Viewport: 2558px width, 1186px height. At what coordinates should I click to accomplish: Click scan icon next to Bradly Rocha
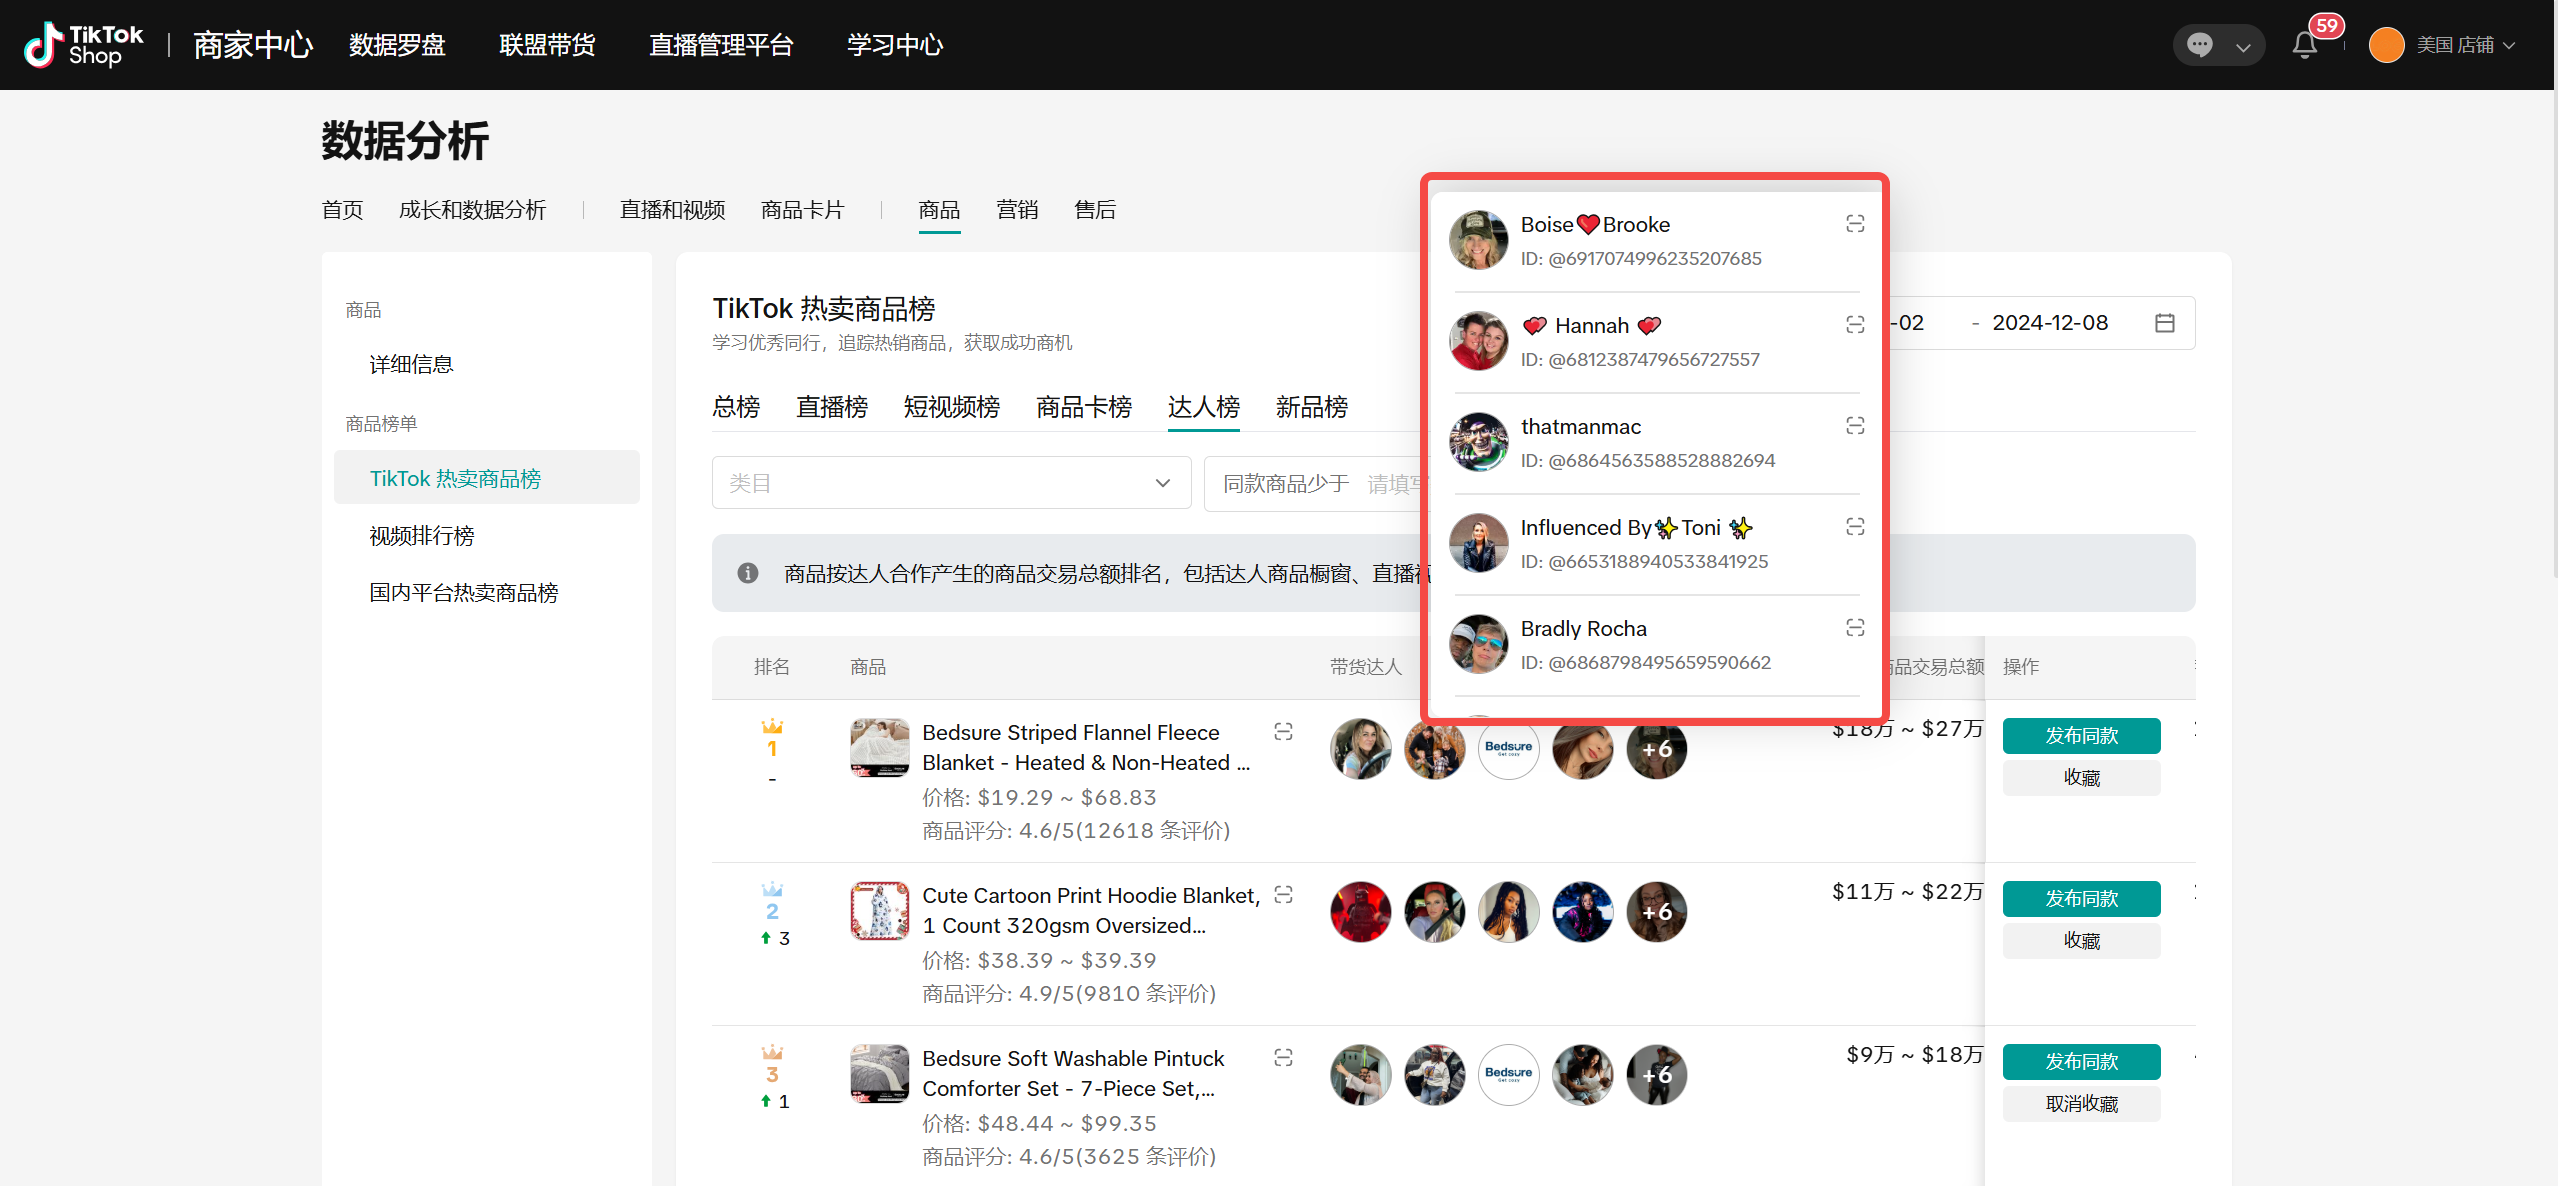(x=1855, y=628)
